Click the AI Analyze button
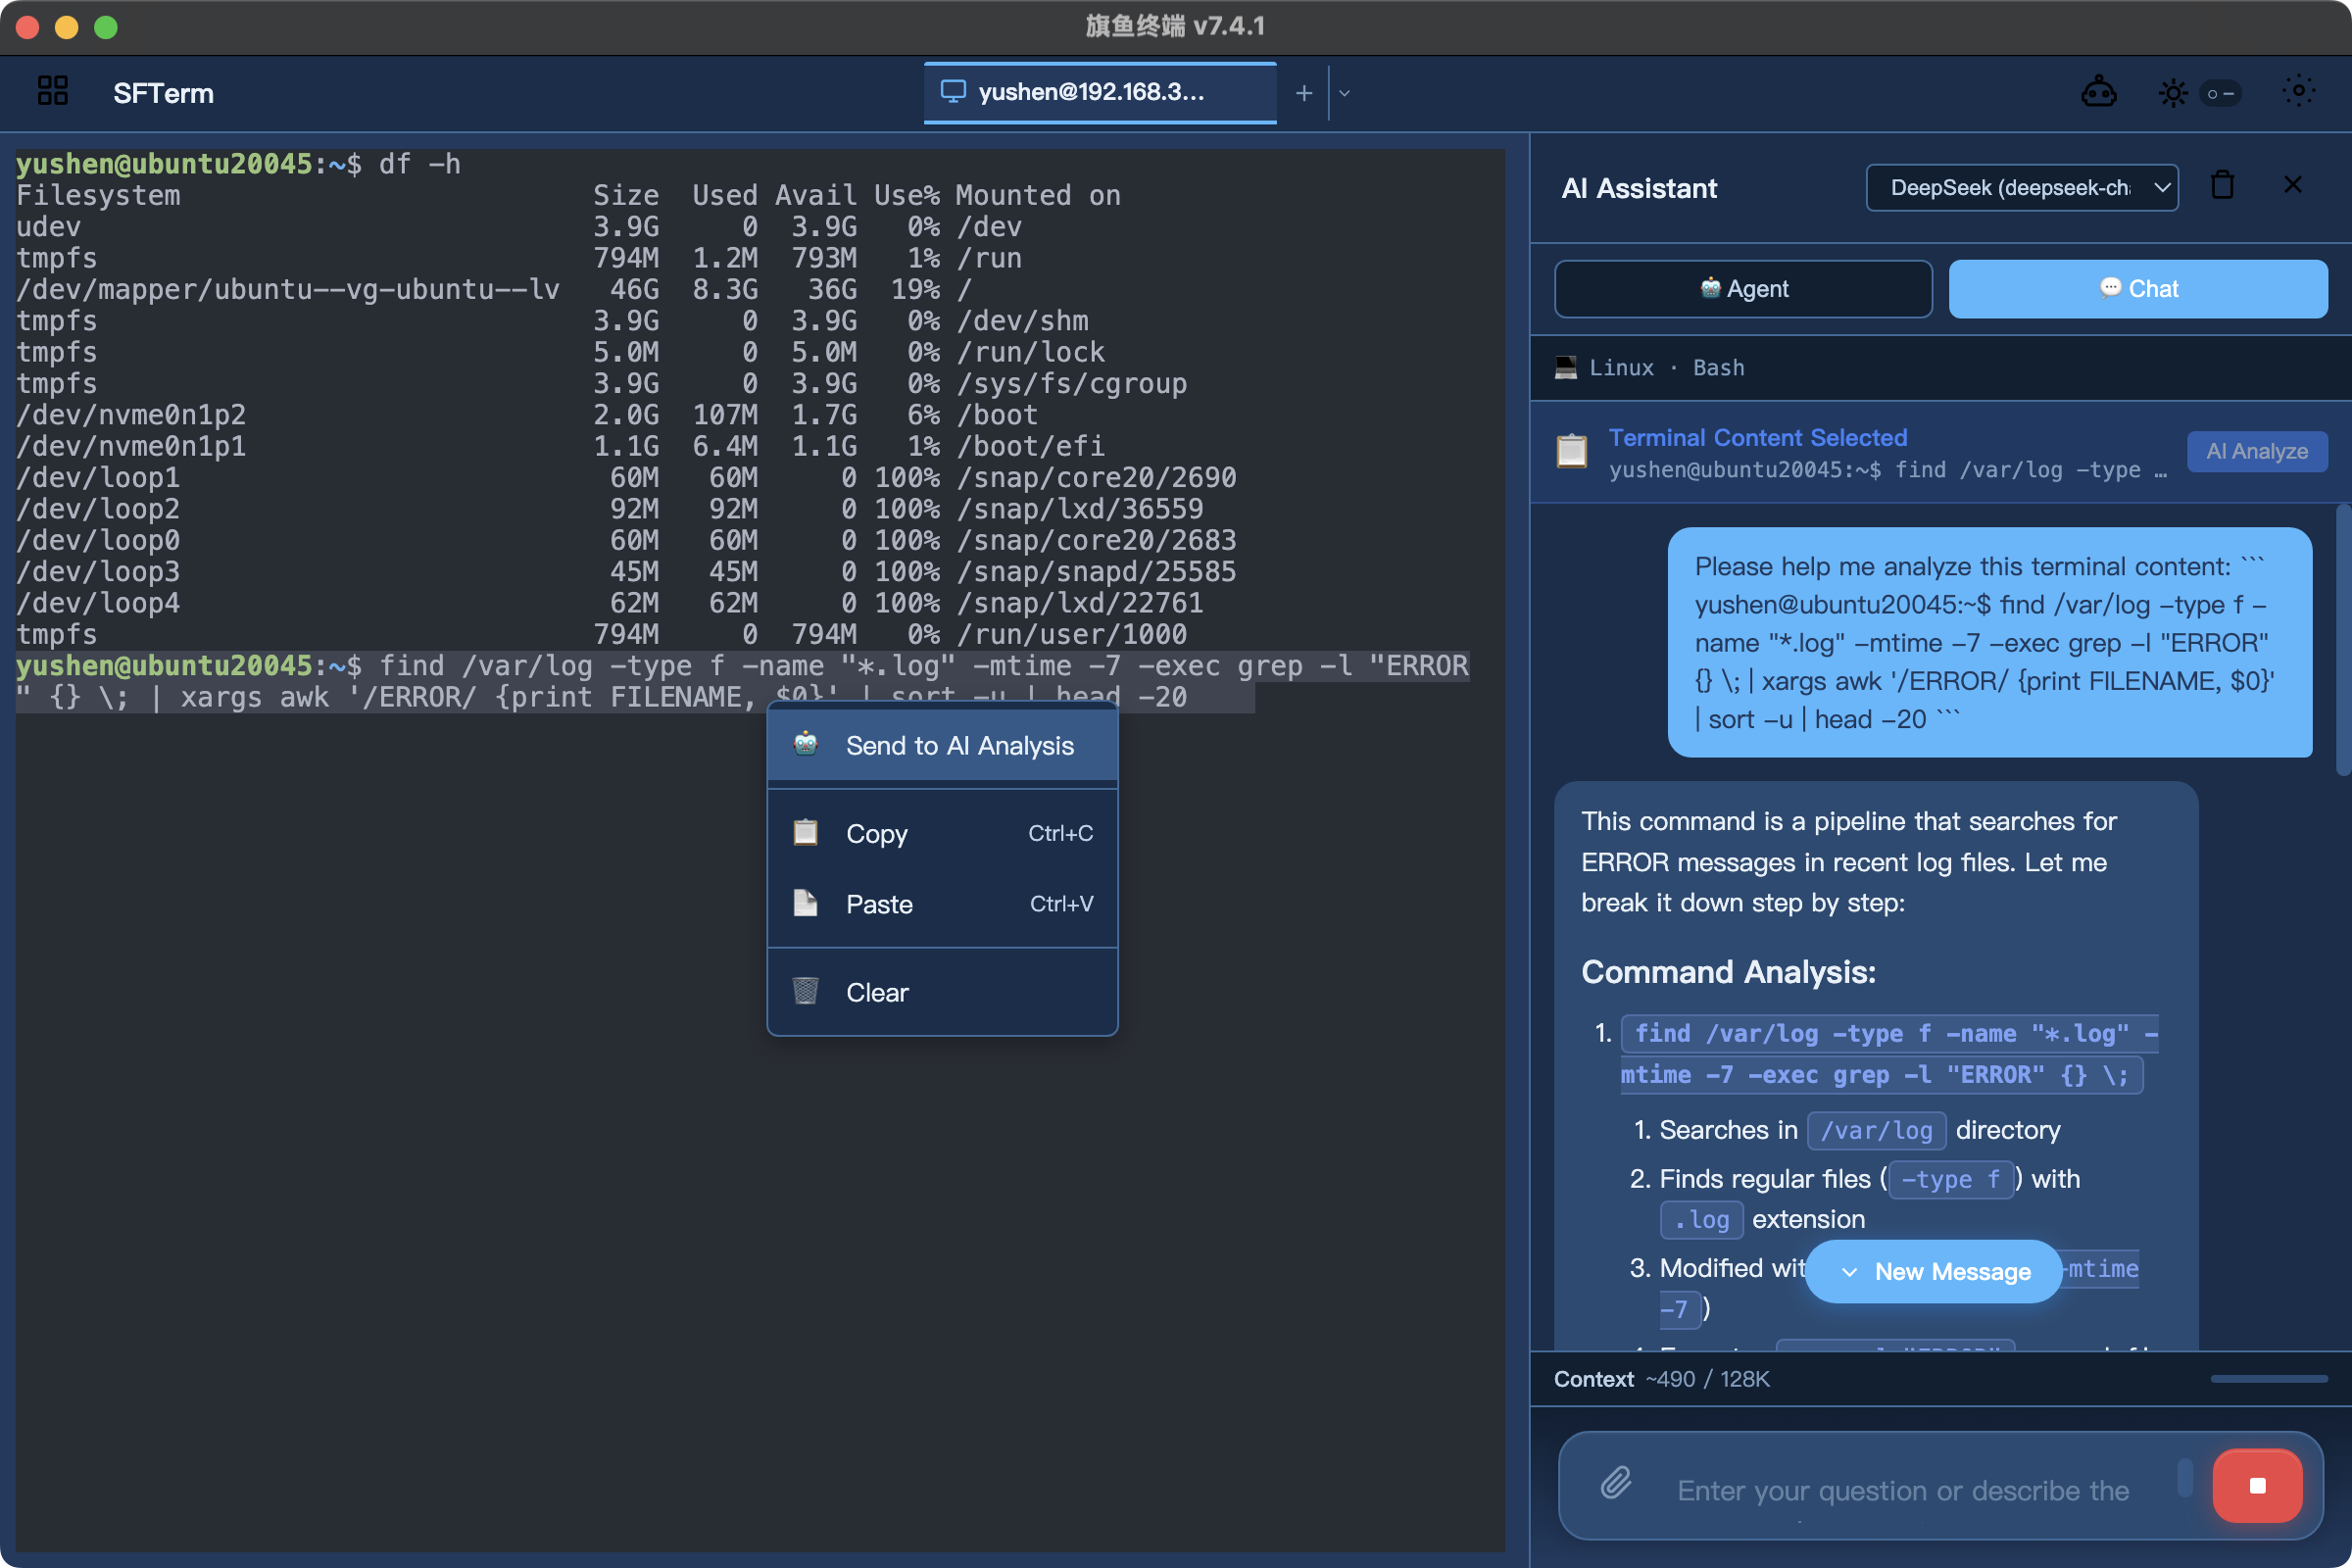This screenshot has height=1568, width=2352. [2256, 452]
